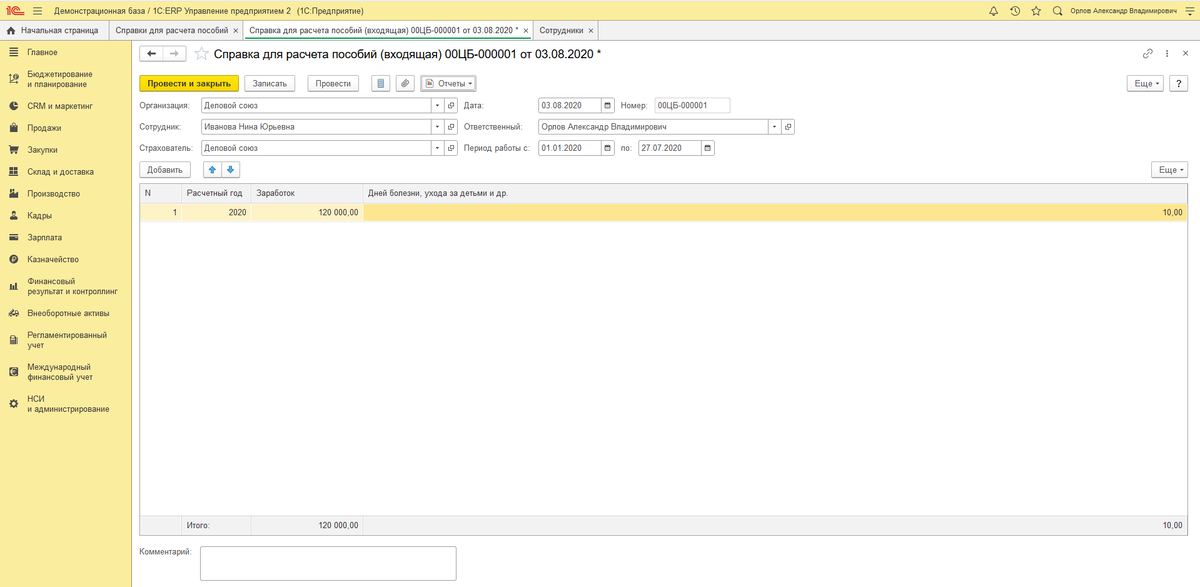Select the sick days cell 10,00 in row 1
1200x587 pixels.
[x=775, y=212]
